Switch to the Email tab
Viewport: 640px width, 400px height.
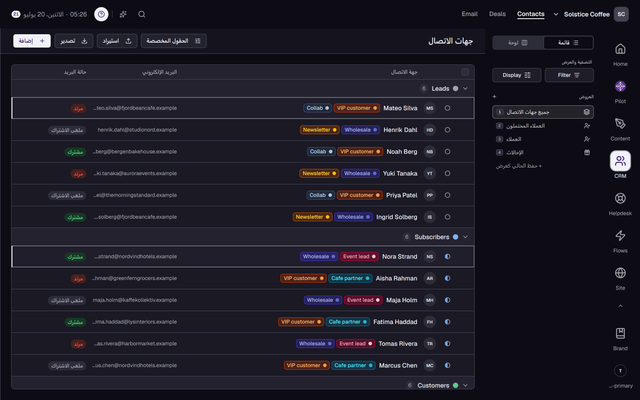469,14
